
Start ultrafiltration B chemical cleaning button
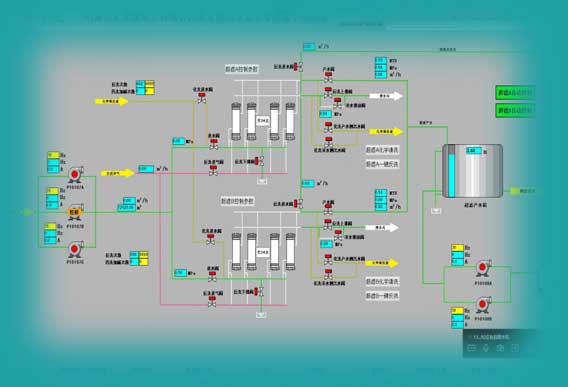tap(382, 281)
